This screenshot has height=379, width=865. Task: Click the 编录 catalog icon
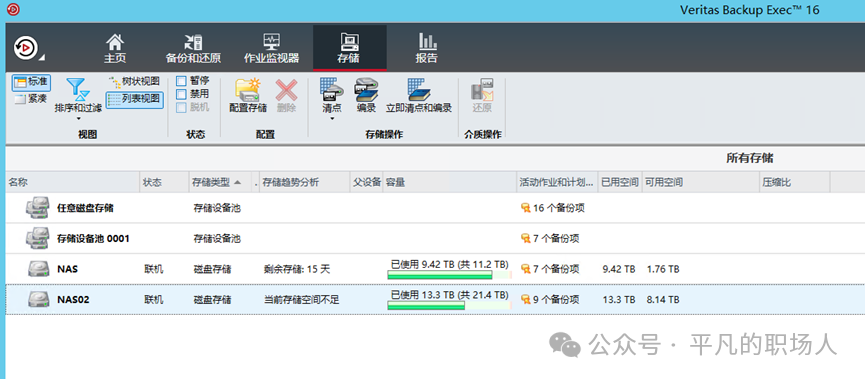(x=366, y=89)
